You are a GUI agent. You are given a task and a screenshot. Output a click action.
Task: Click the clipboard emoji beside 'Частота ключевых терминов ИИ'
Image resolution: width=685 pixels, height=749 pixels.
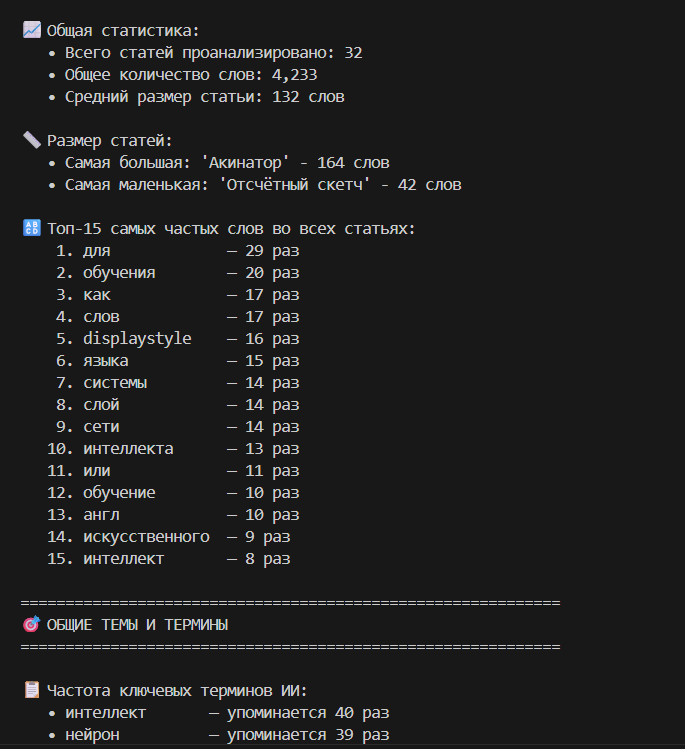31,691
